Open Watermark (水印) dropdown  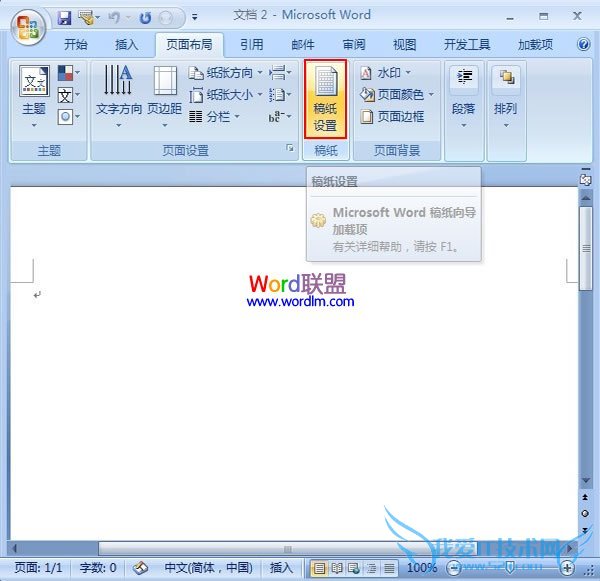(386, 72)
